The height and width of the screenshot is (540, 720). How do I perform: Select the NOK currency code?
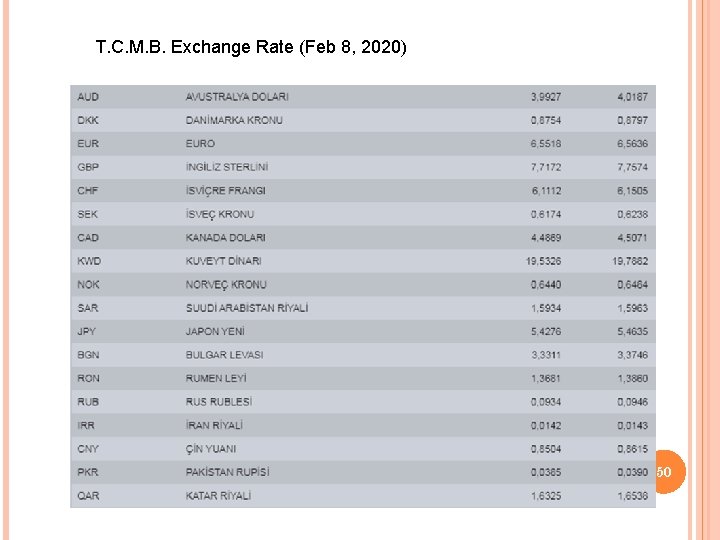click(88, 285)
